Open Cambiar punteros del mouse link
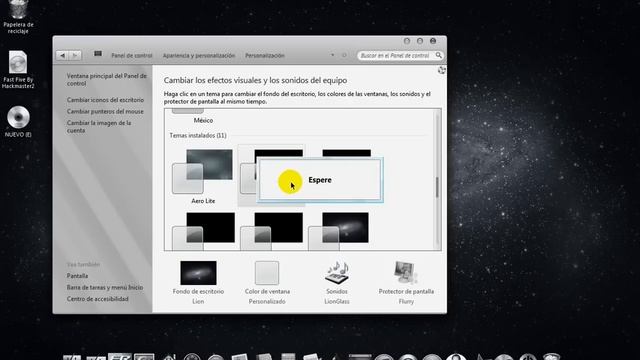 [105, 111]
